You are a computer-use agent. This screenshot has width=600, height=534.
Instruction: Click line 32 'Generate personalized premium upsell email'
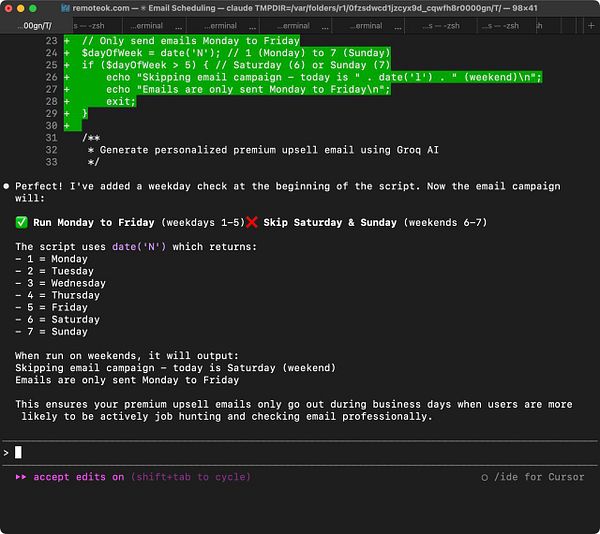tap(269, 150)
